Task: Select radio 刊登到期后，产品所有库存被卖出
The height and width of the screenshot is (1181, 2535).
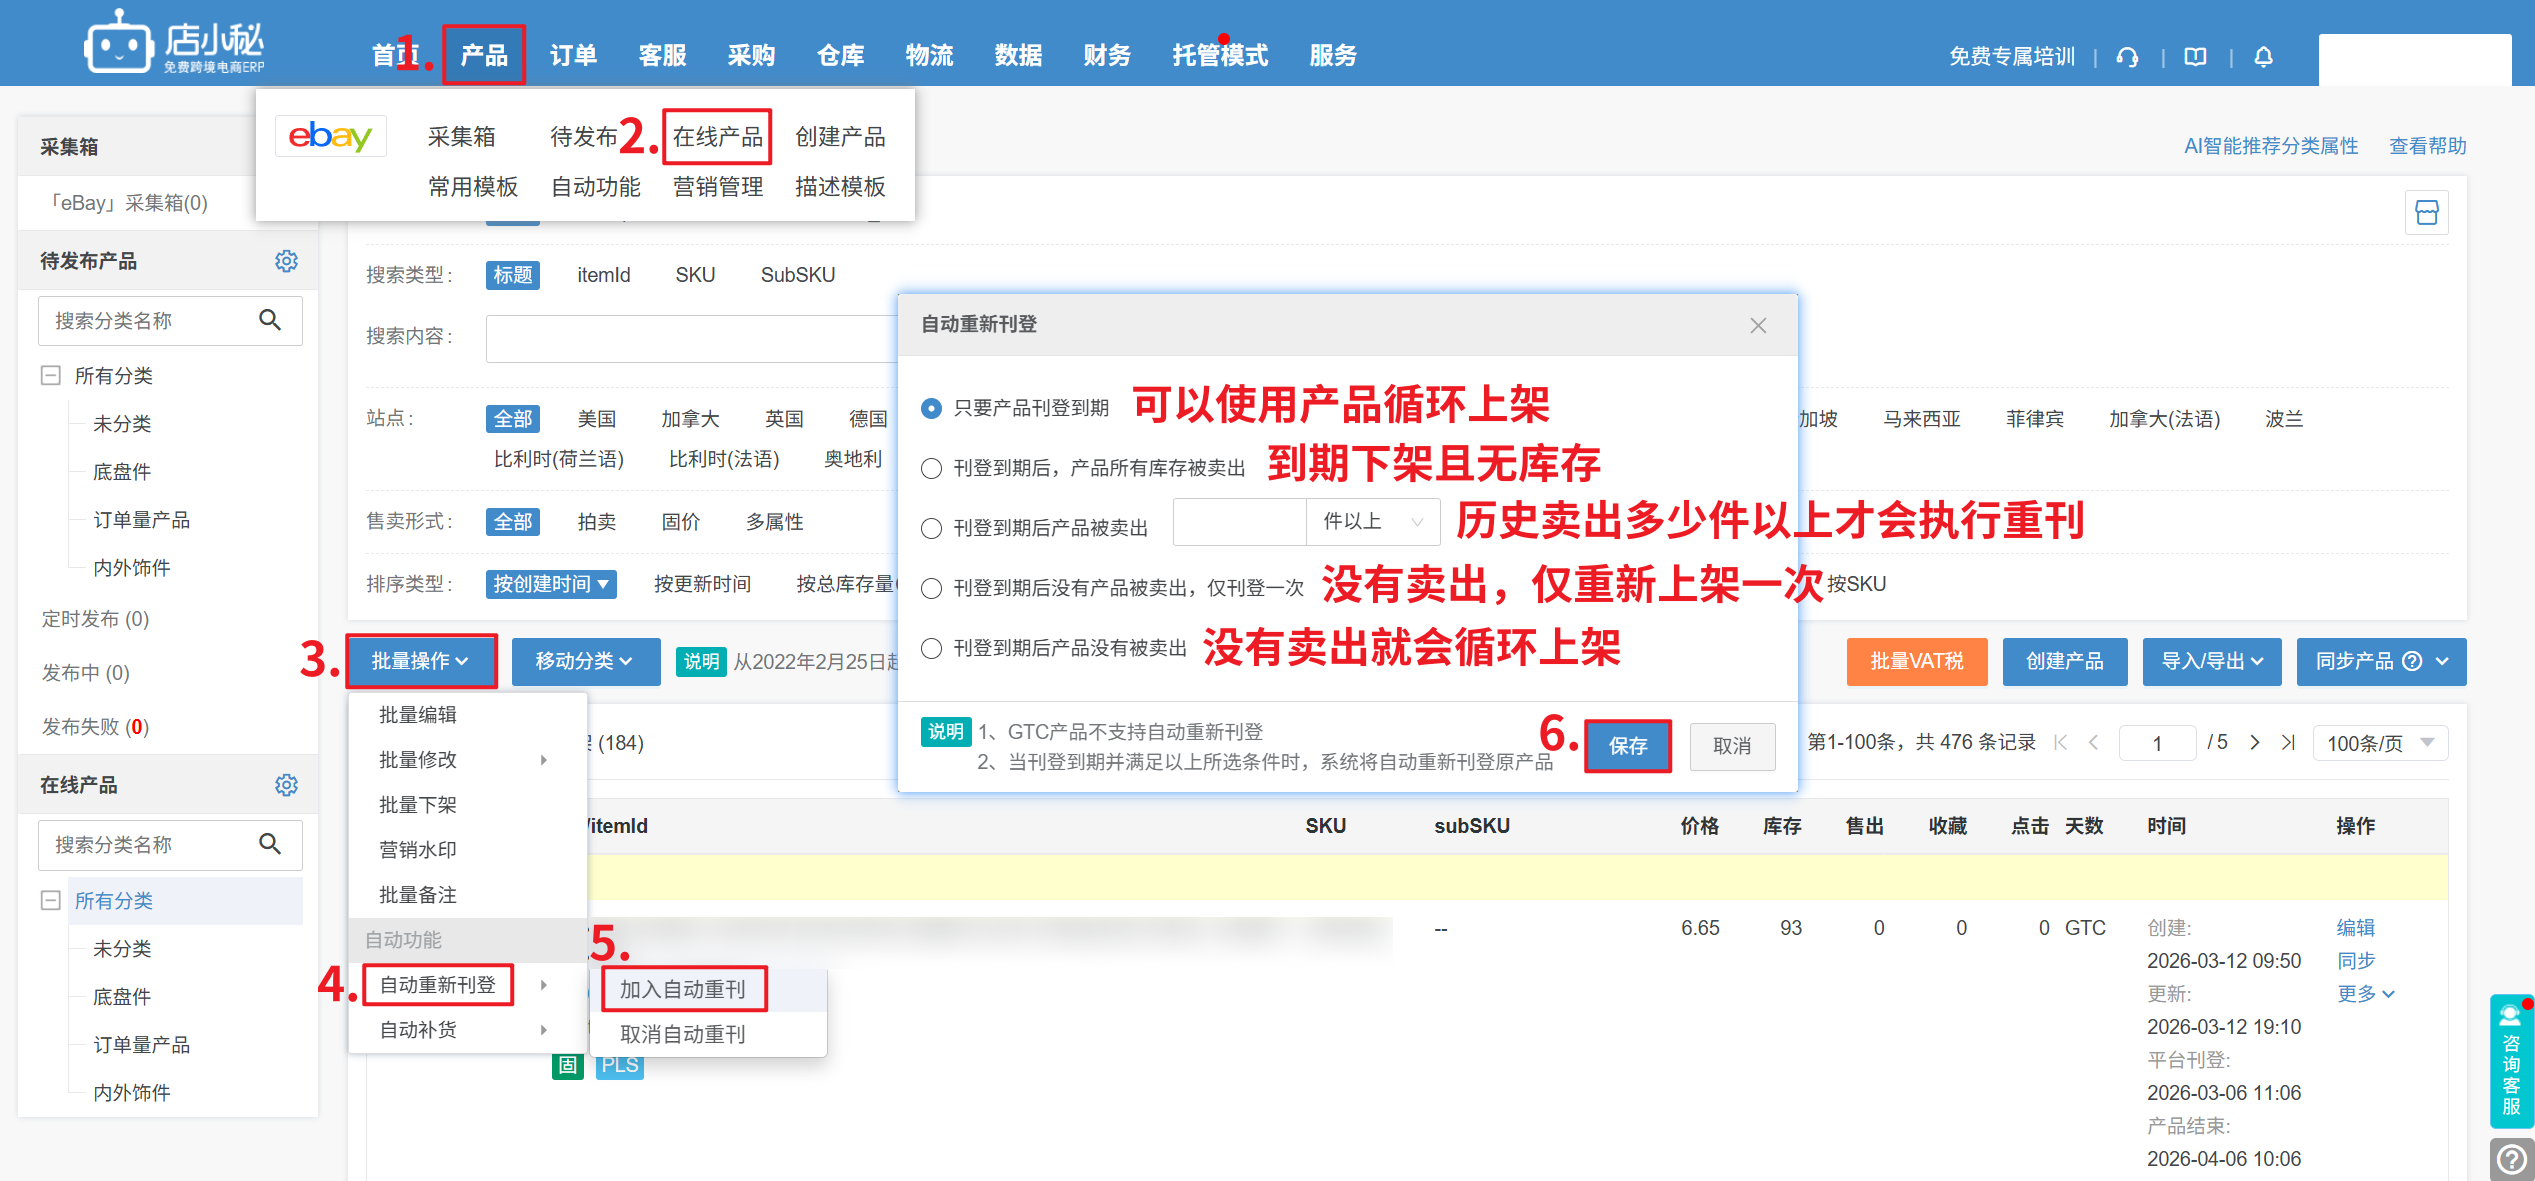Action: [931, 468]
